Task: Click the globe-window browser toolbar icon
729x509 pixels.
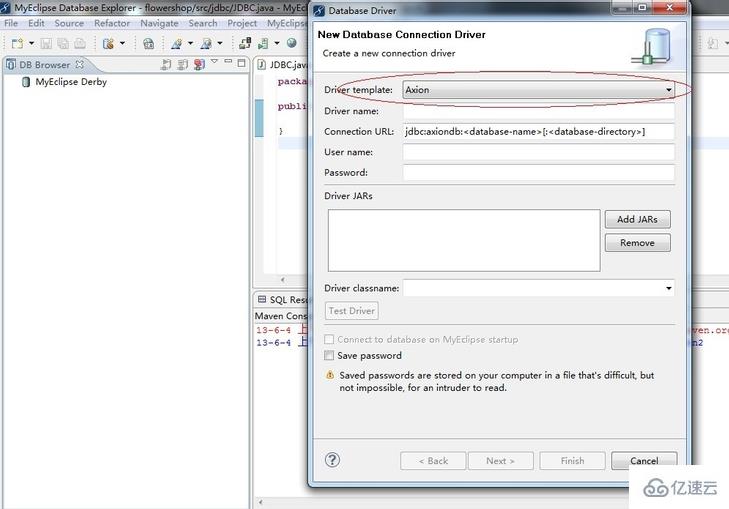Action: [148, 44]
